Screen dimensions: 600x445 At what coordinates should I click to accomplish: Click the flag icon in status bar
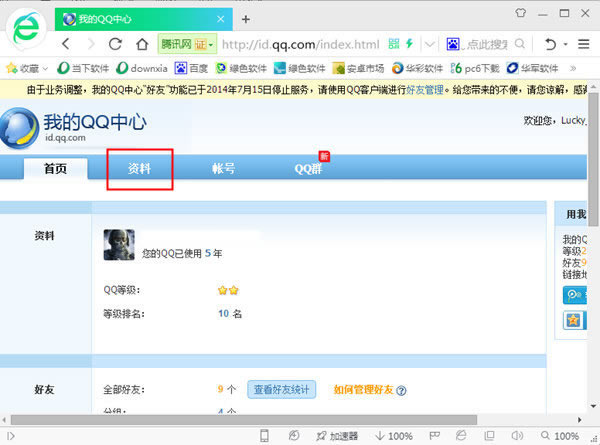(434, 435)
